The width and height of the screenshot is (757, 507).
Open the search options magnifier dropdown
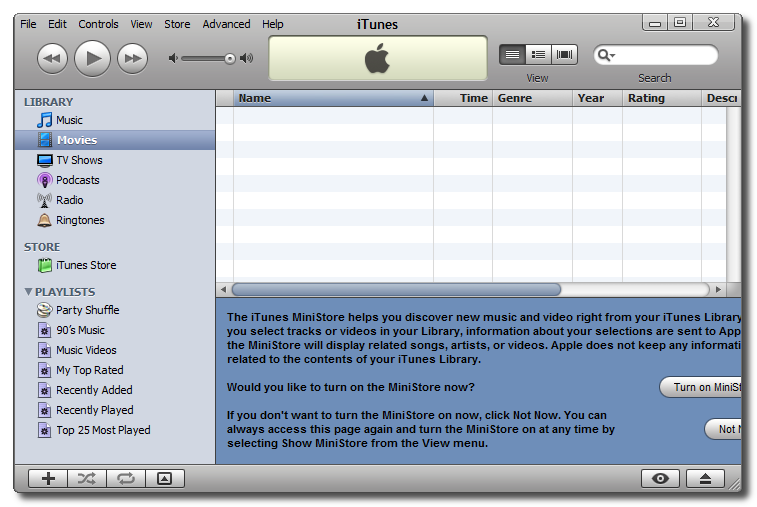[606, 56]
